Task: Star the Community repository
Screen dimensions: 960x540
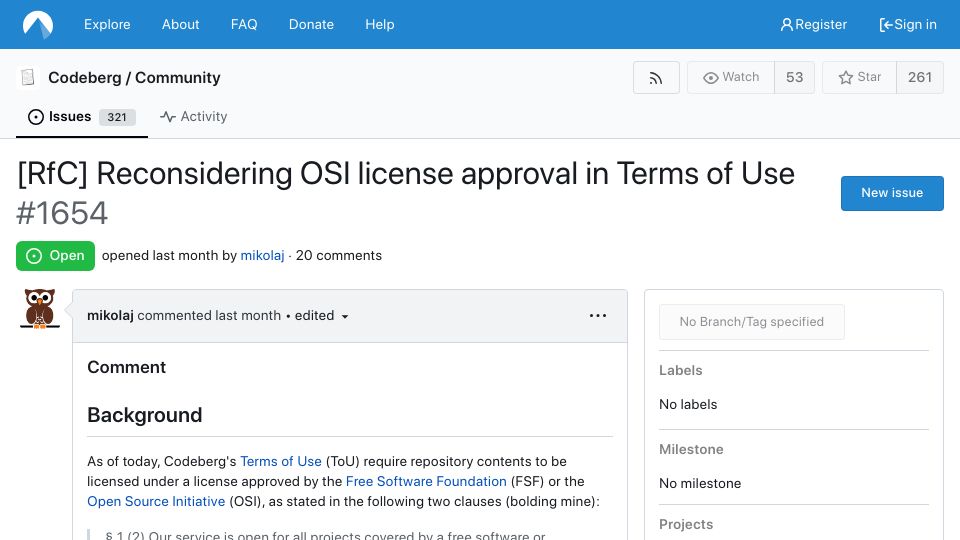Action: [860, 78]
